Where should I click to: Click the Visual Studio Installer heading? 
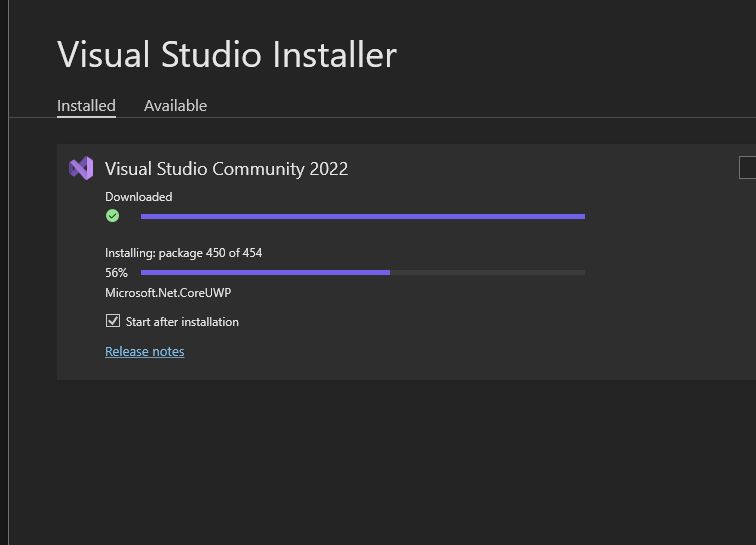pos(227,54)
